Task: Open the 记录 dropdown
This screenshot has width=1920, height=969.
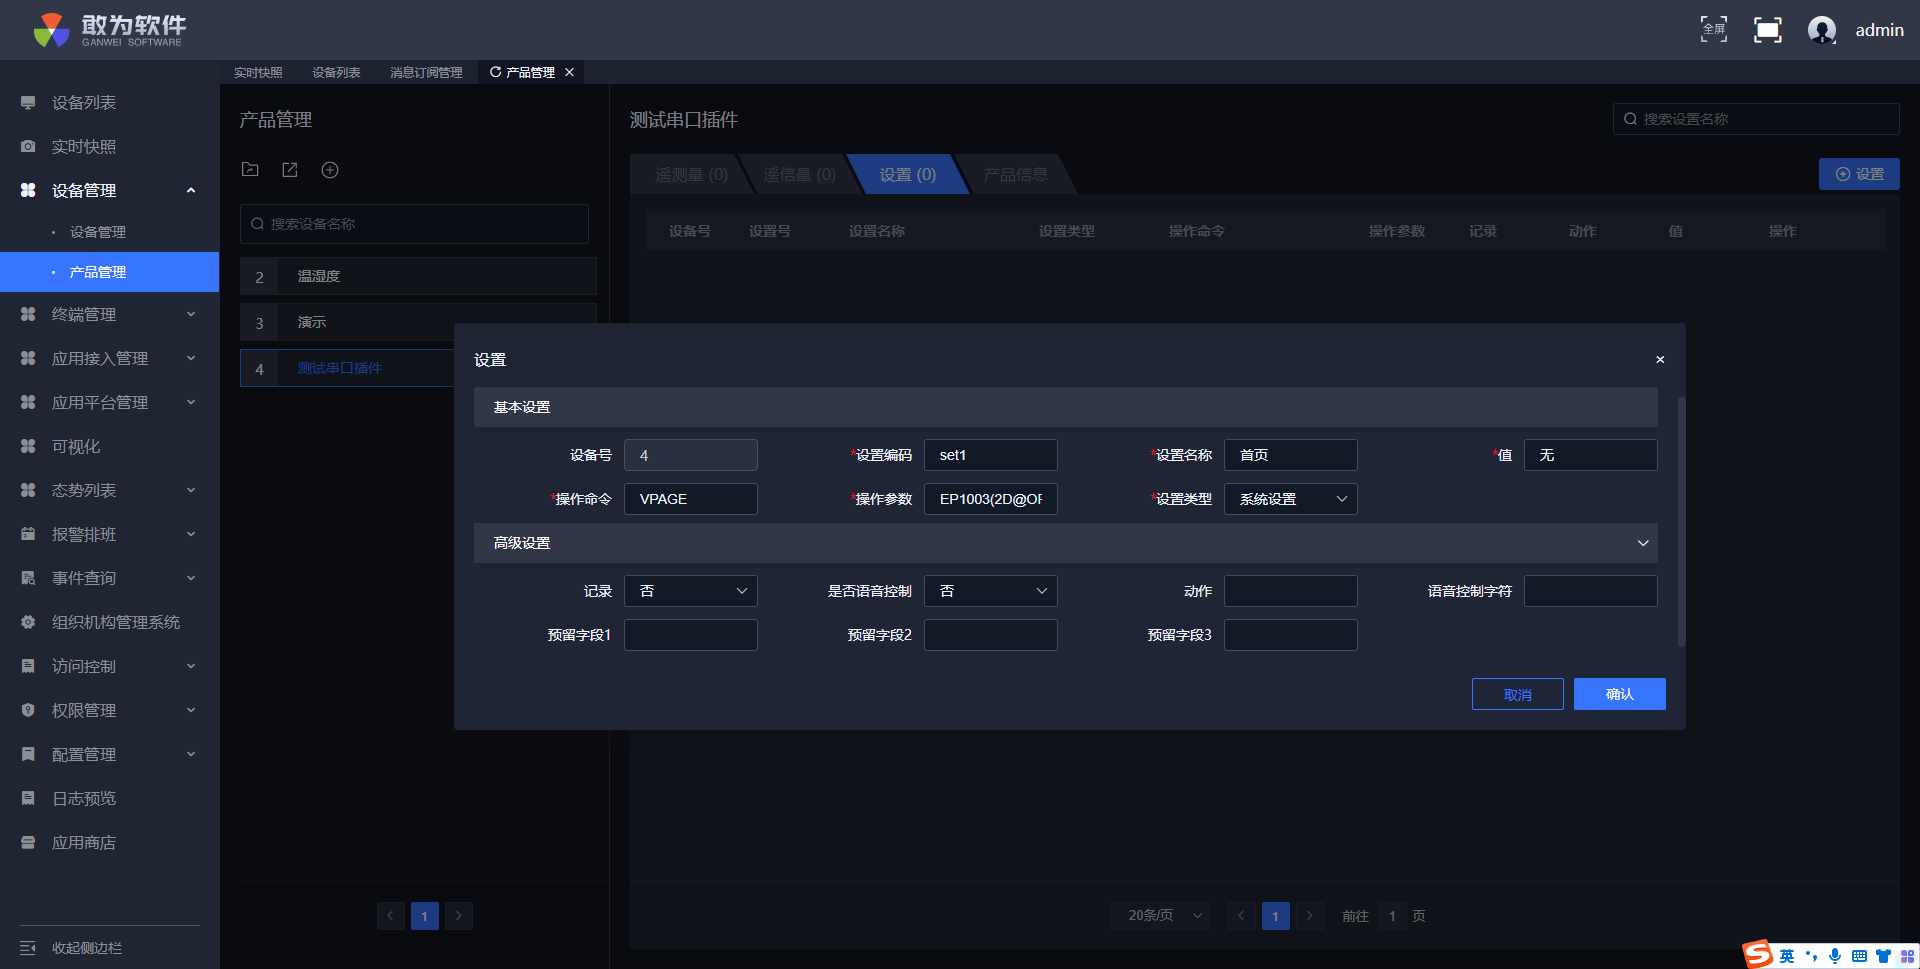Action: click(690, 591)
